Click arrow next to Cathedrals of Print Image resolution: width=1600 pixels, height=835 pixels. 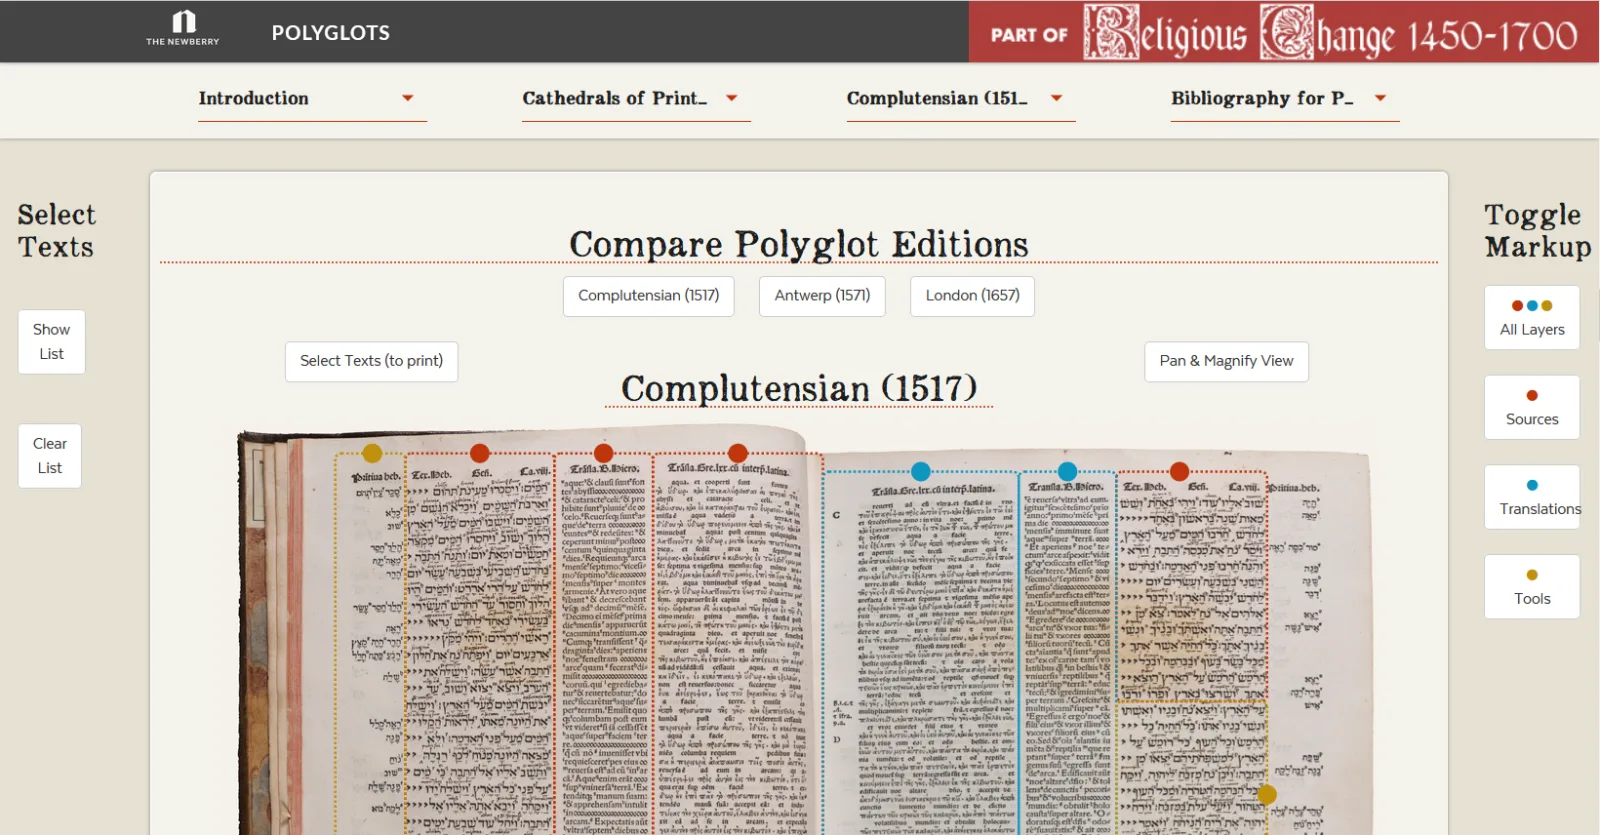[x=732, y=98]
